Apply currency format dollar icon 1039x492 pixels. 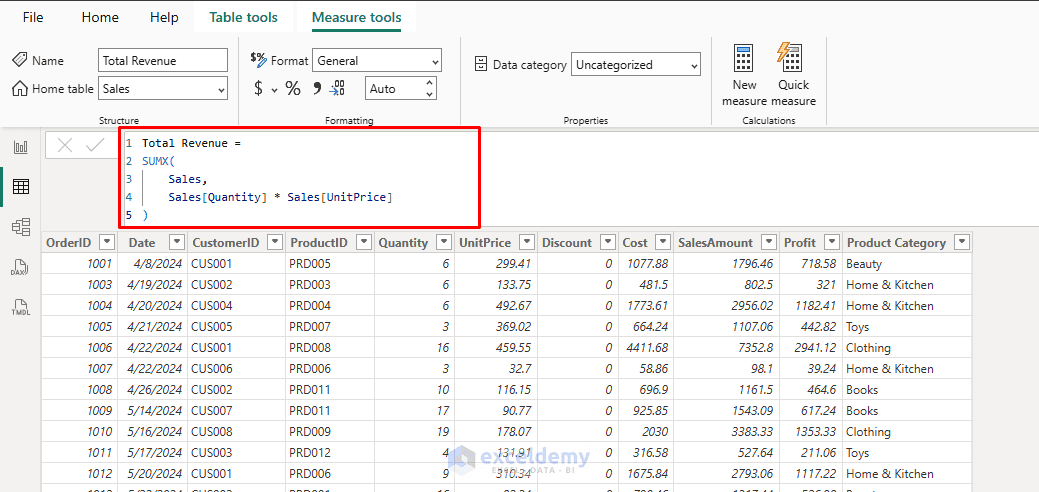click(x=258, y=88)
